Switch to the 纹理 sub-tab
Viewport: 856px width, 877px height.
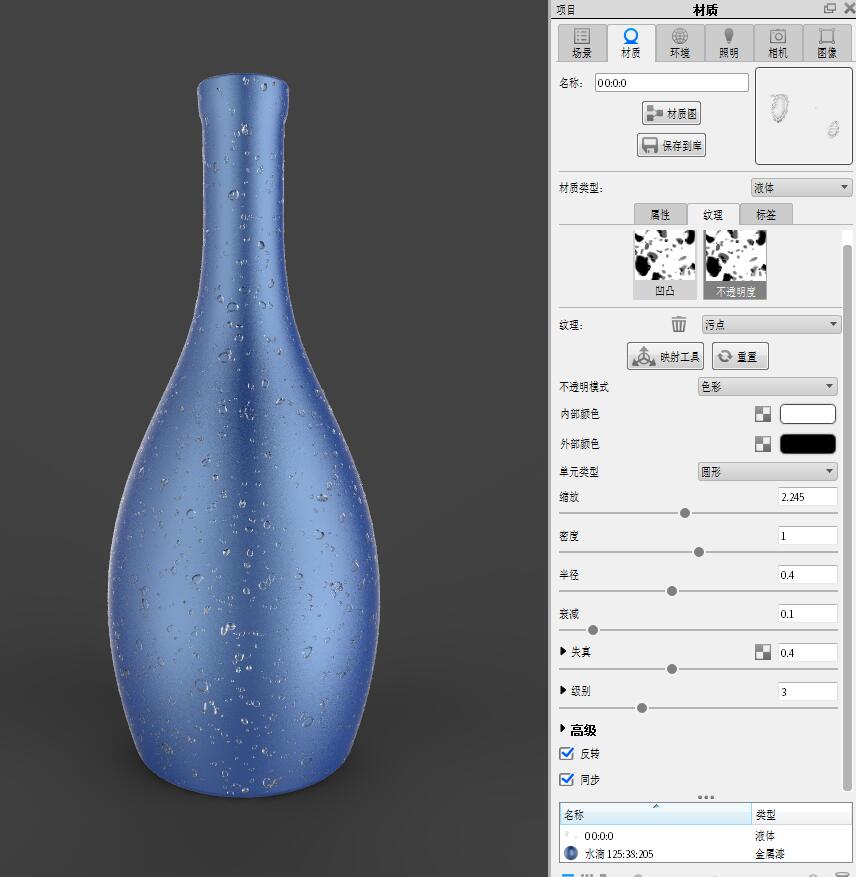(713, 214)
